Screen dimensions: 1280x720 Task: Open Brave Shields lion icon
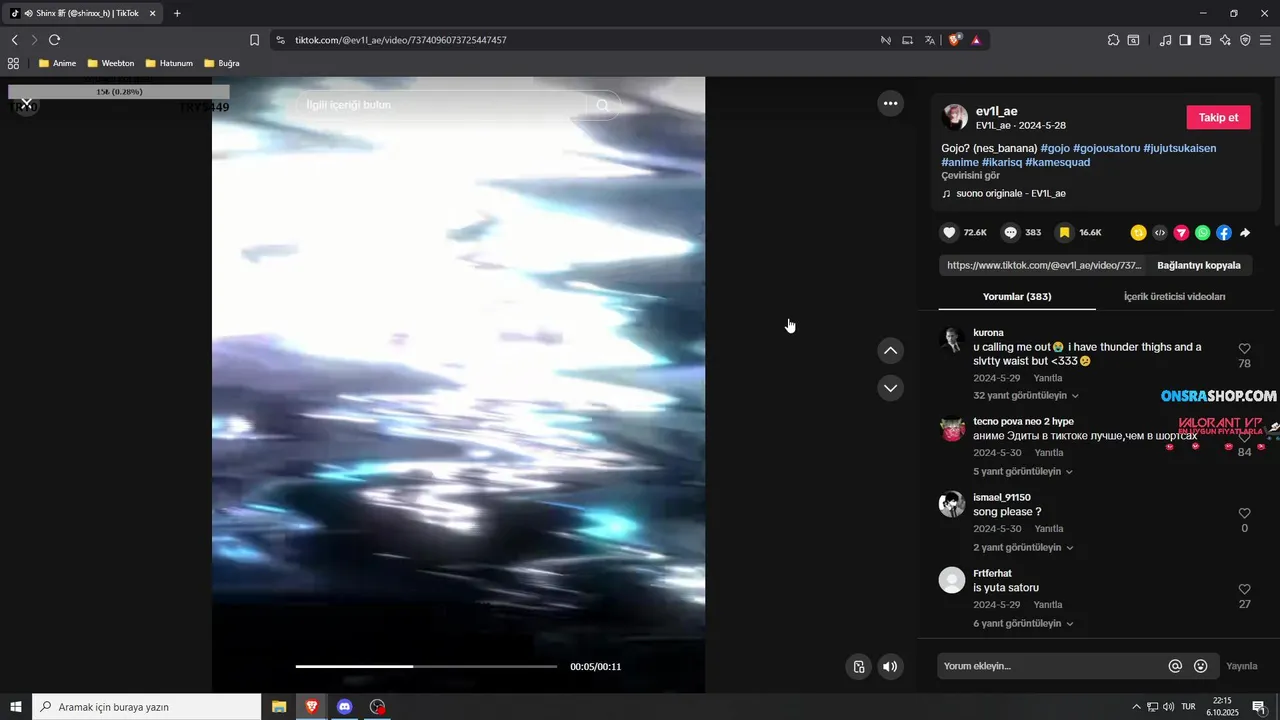[954, 40]
